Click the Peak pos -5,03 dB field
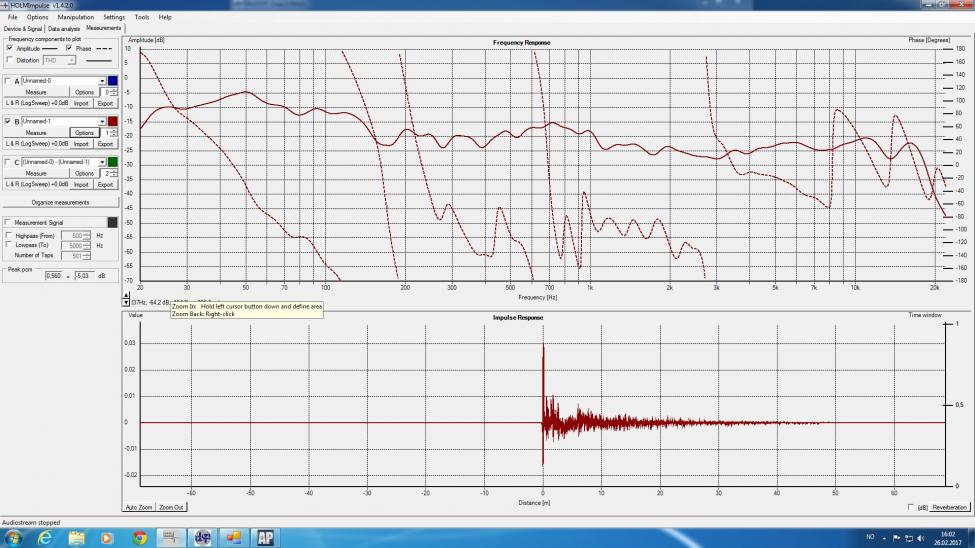Screen dimensions: 975x548 (83, 275)
